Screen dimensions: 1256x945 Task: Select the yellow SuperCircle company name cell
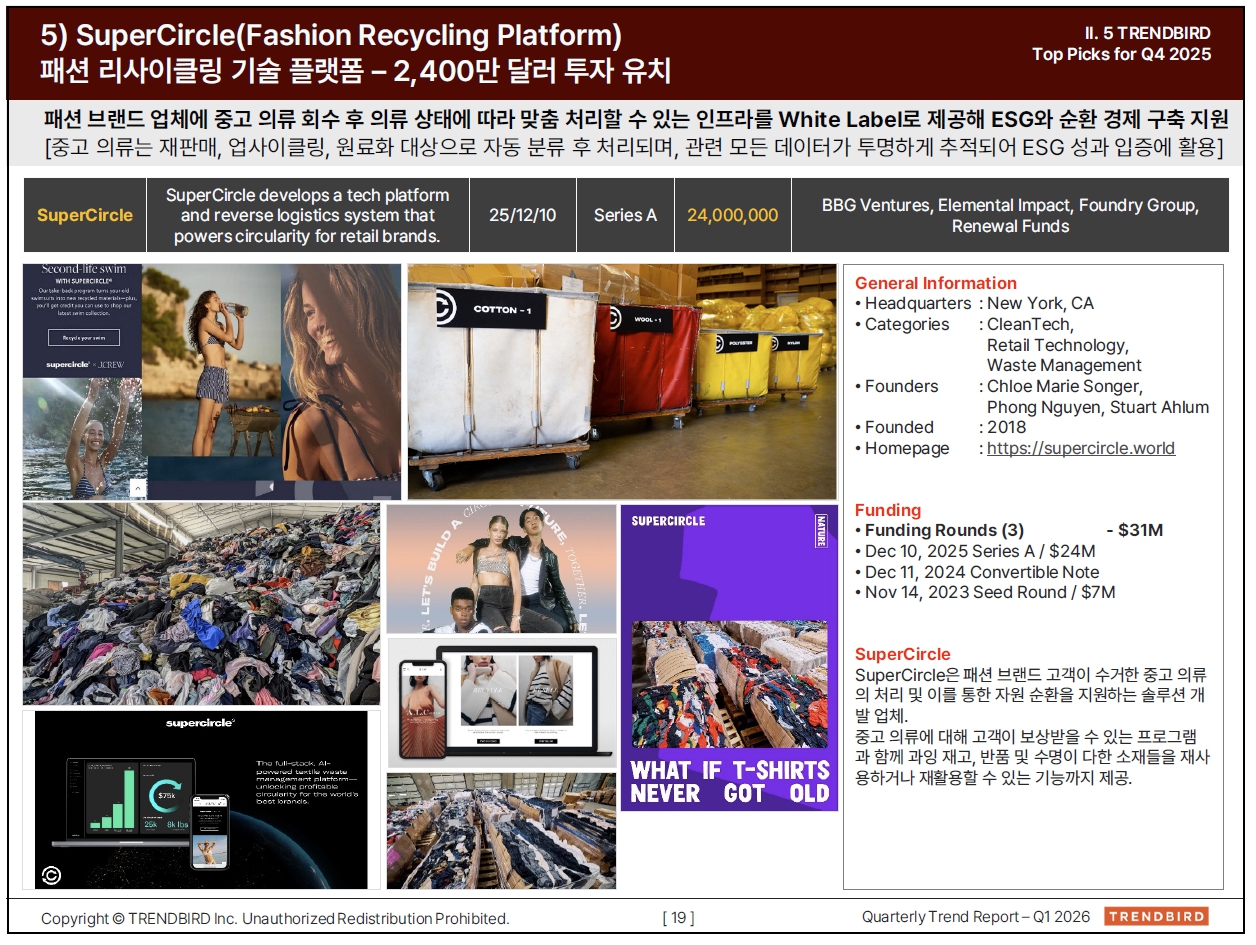click(x=85, y=215)
